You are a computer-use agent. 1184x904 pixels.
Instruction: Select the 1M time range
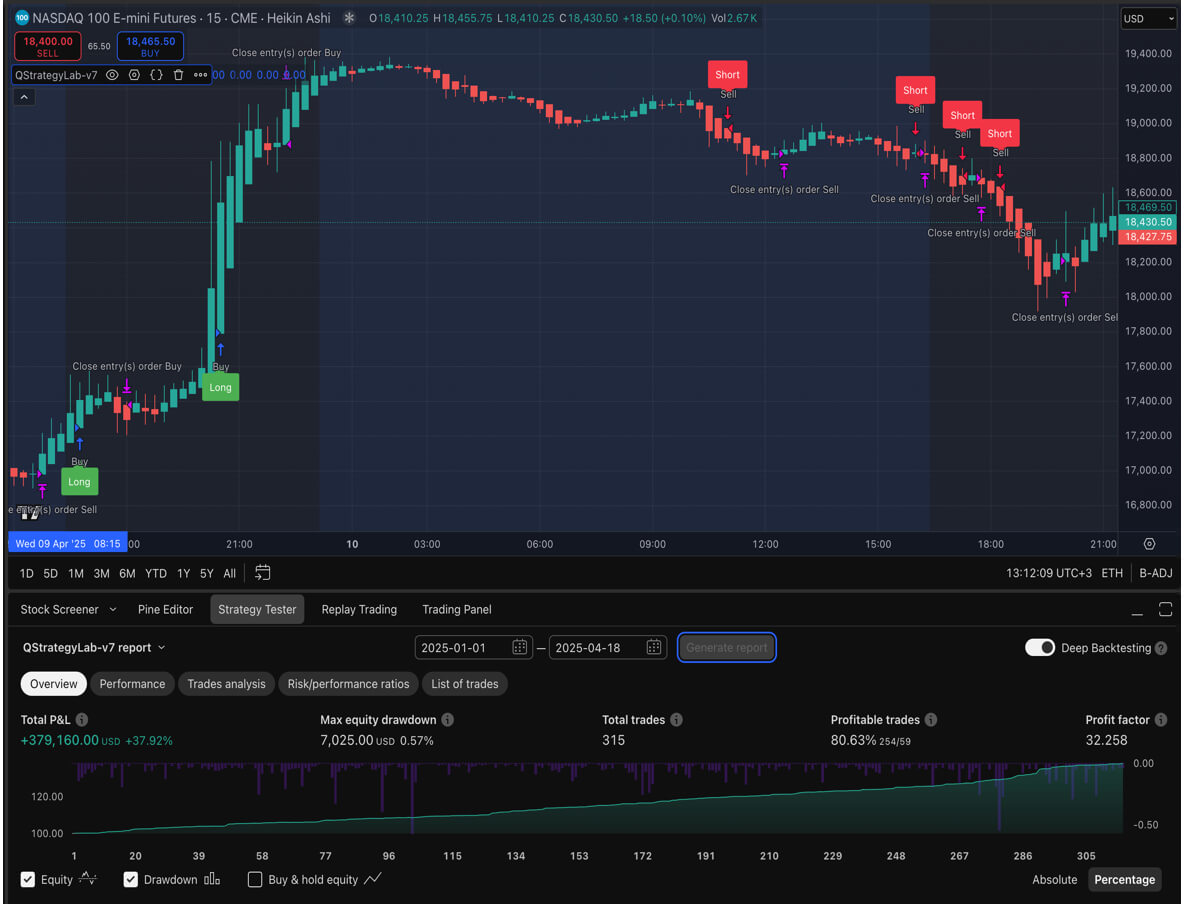coord(76,573)
